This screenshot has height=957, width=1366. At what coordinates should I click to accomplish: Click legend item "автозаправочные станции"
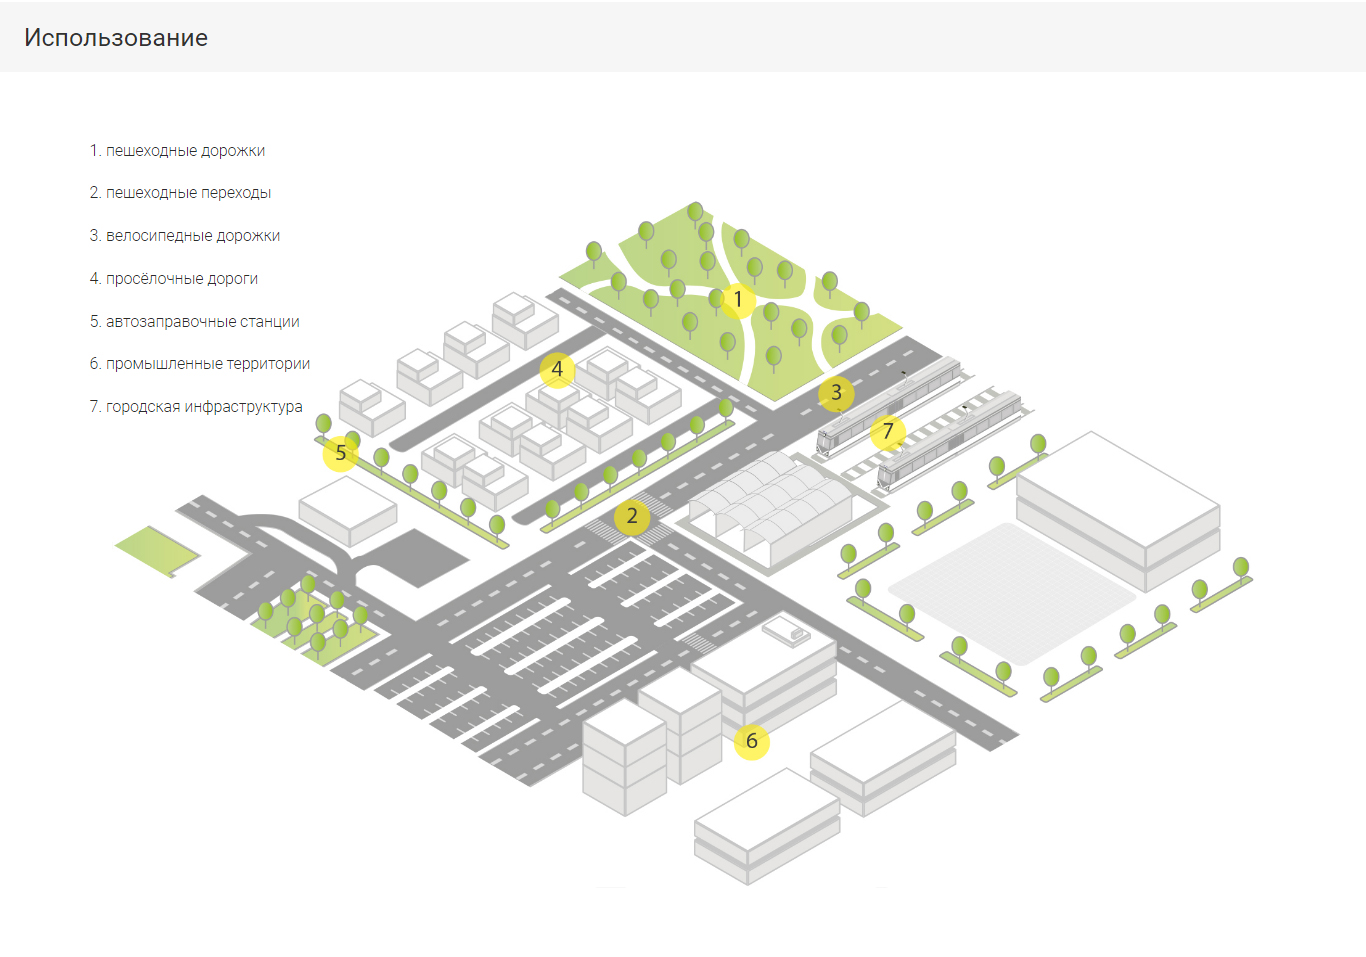coord(194,322)
